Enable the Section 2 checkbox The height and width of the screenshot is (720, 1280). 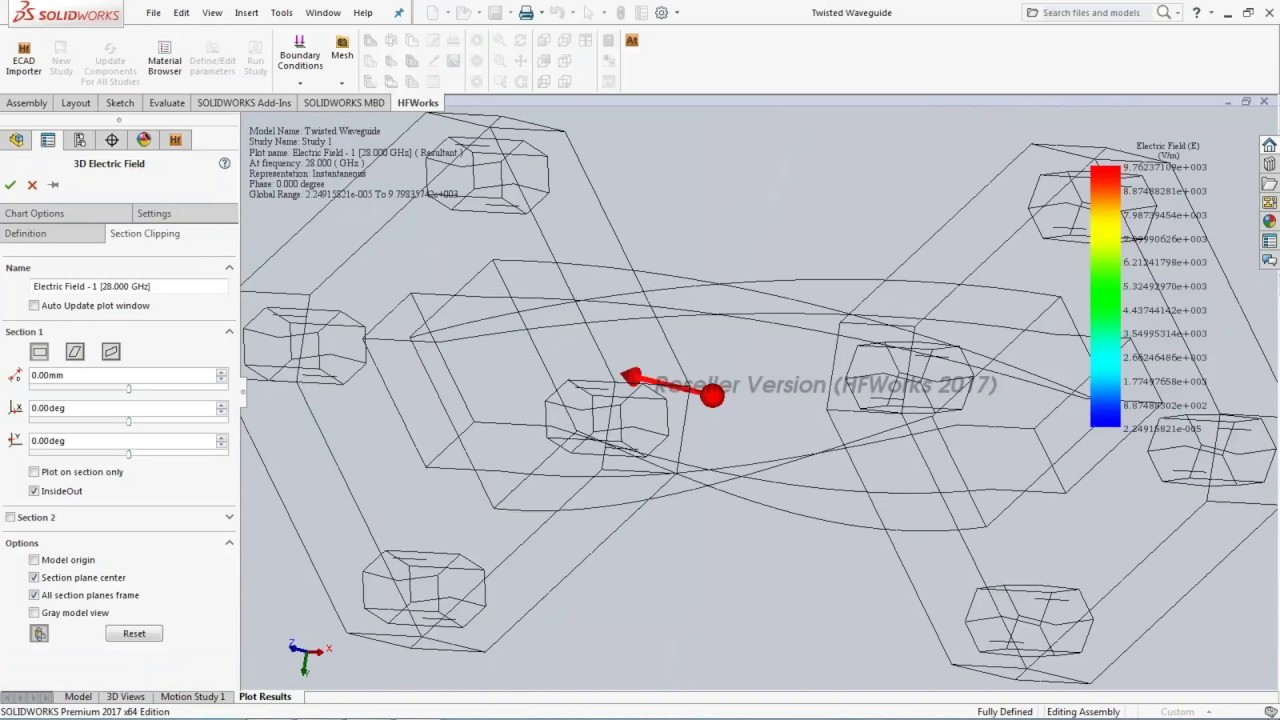(x=10, y=517)
